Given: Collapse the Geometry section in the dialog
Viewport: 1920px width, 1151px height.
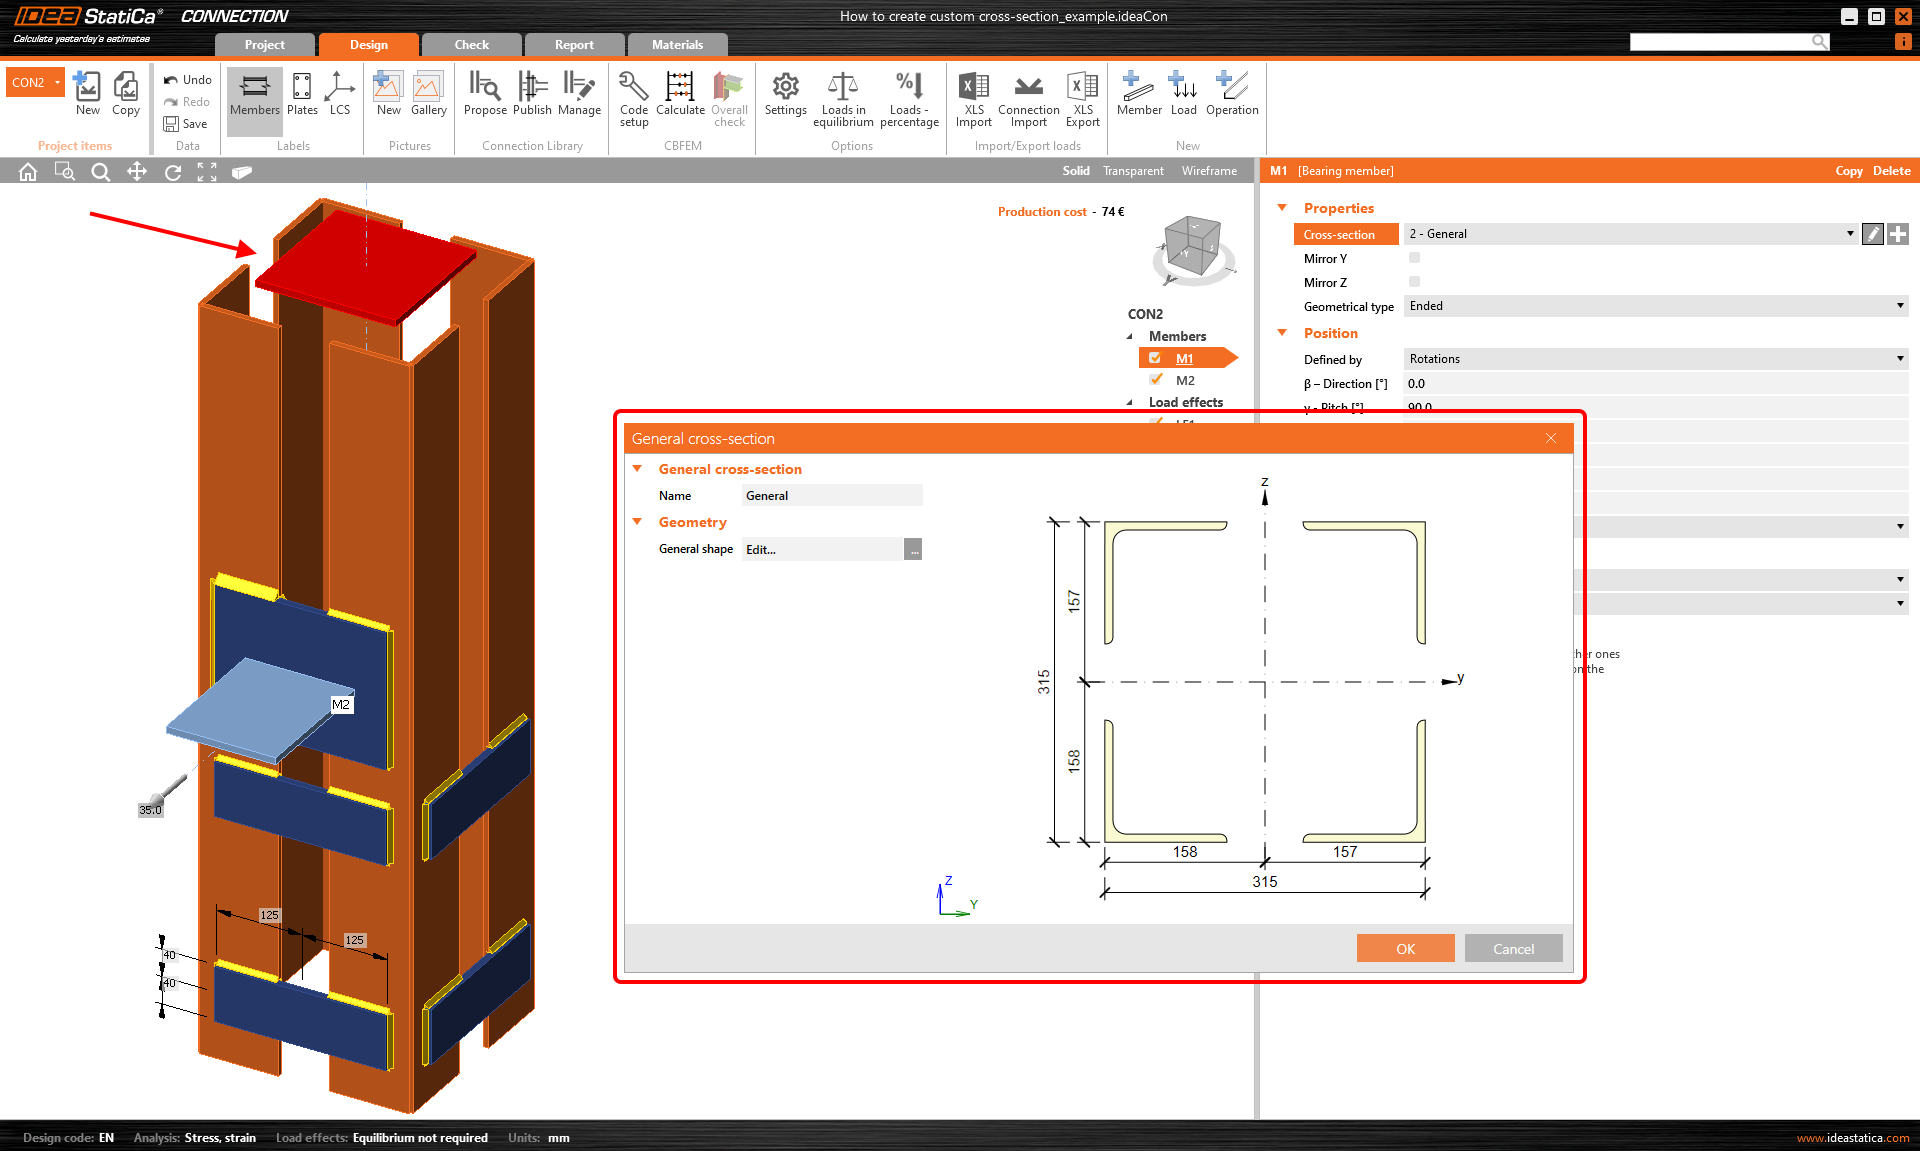Looking at the screenshot, I should [638, 522].
